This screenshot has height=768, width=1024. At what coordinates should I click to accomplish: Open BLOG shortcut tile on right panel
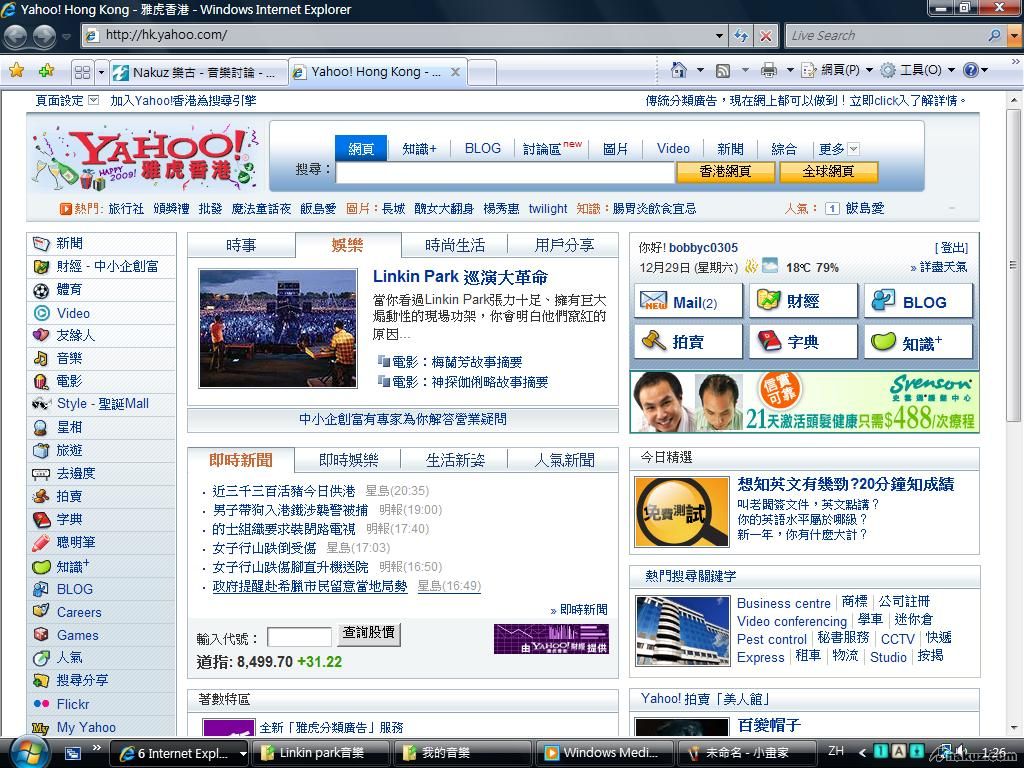(918, 301)
